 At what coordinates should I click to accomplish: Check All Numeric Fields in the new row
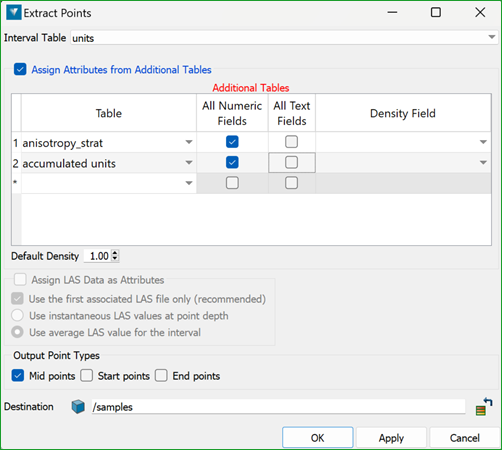click(232, 183)
